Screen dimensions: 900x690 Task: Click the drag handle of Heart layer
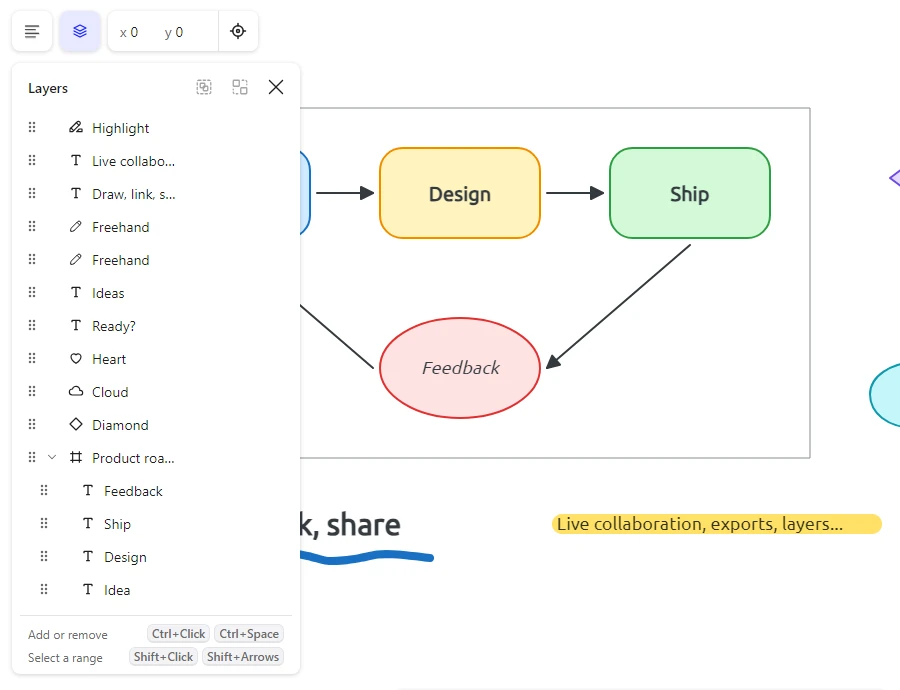tap(32, 359)
